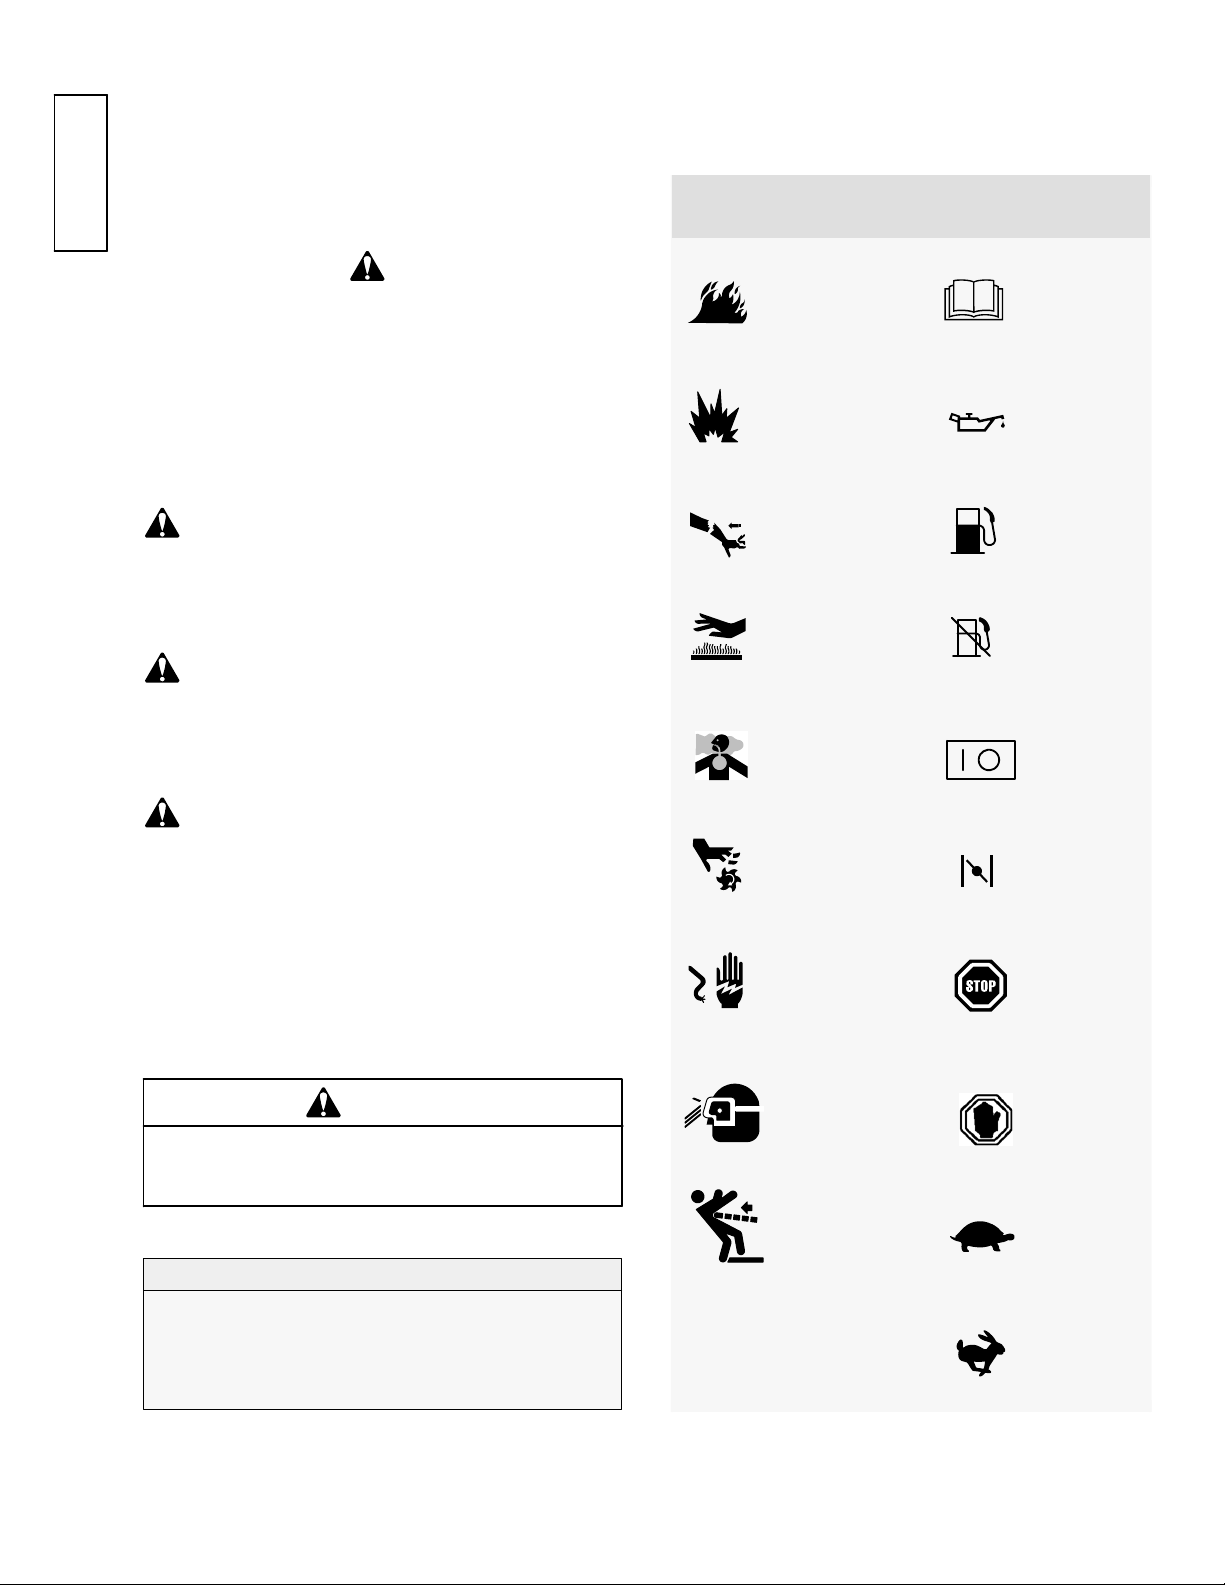Click the choke valve symbol

[x=976, y=872]
